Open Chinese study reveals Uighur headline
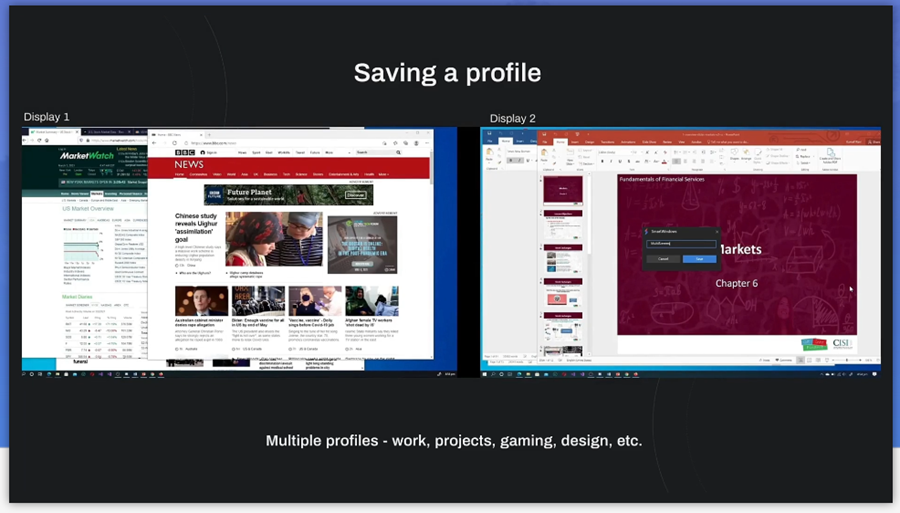This screenshot has height=513, width=900. tap(196, 227)
